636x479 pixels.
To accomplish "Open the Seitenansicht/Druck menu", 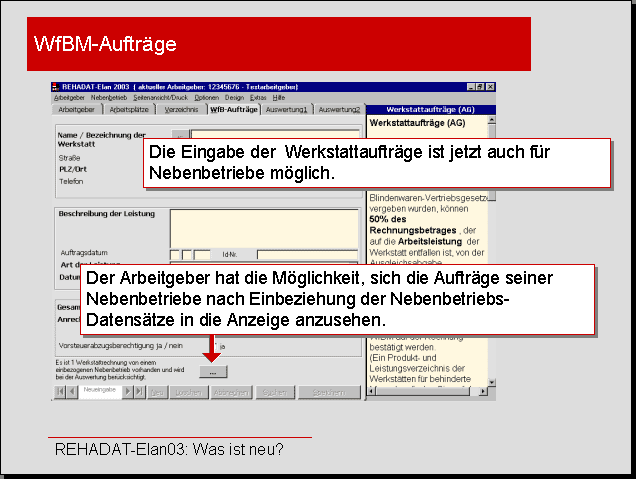I will [x=161, y=98].
